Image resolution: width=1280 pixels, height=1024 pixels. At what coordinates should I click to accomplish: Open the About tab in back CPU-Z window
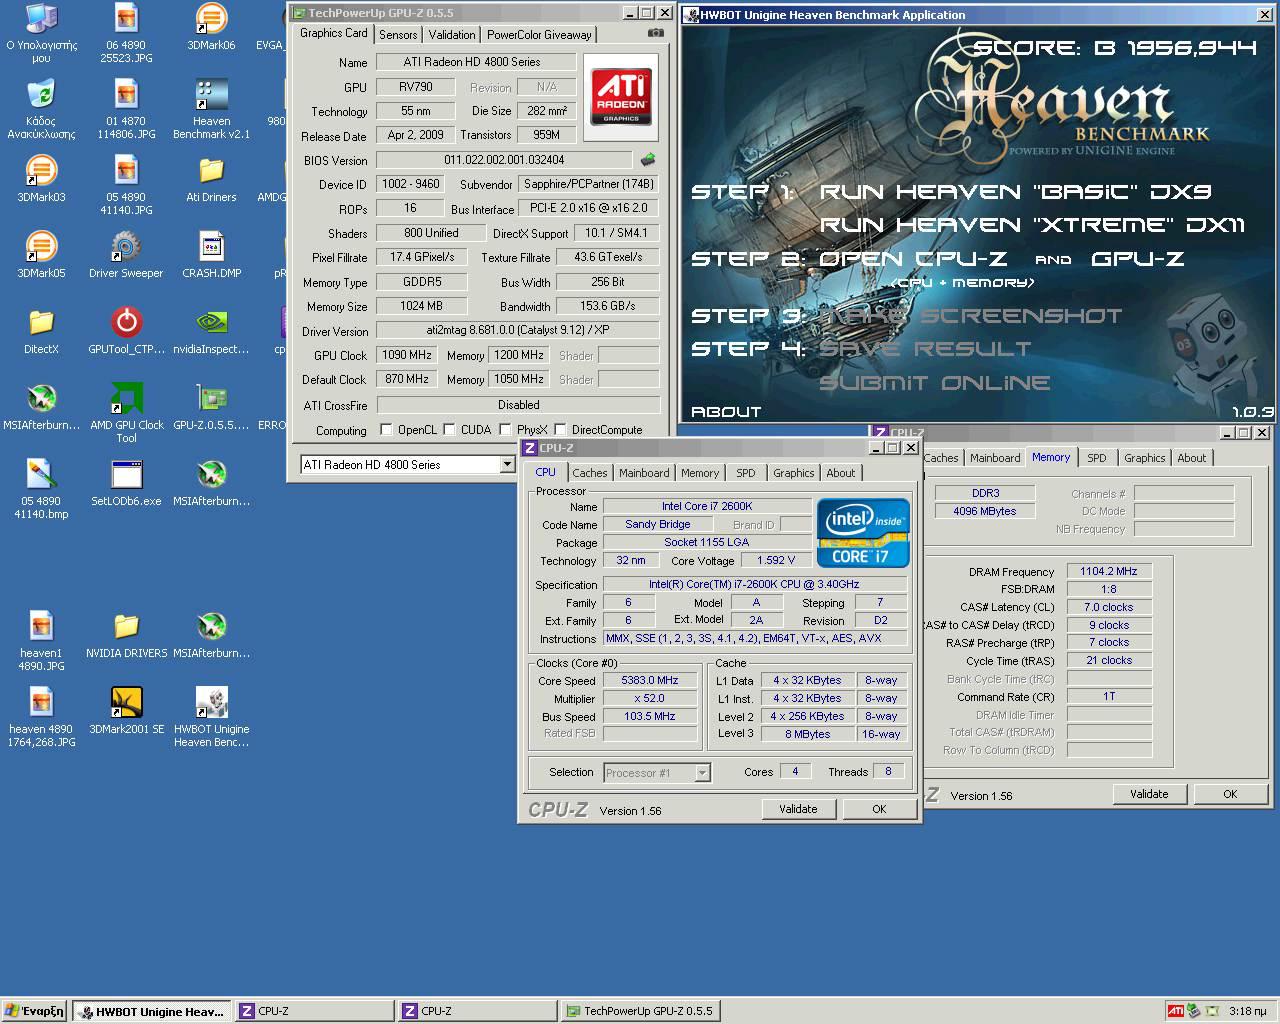point(1192,458)
